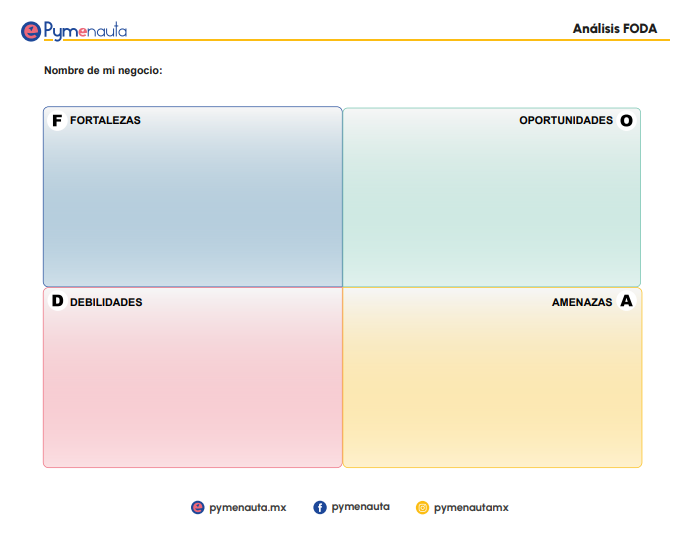Open the pymenauta Facebook link text

(x=360, y=507)
